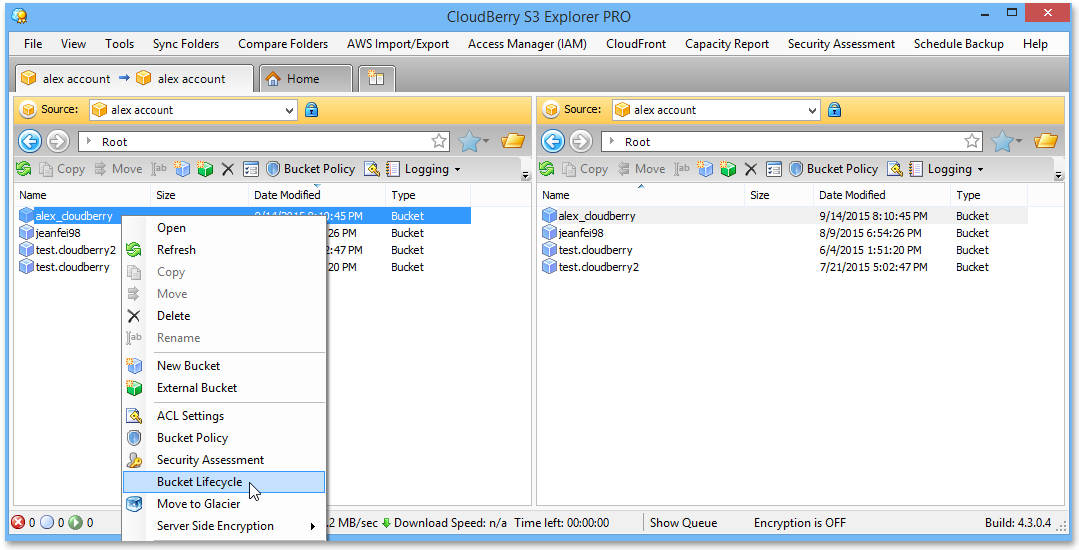This screenshot has width=1079, height=550.
Task: Click the right pane New Bucket toolbar icon
Action: point(705,169)
